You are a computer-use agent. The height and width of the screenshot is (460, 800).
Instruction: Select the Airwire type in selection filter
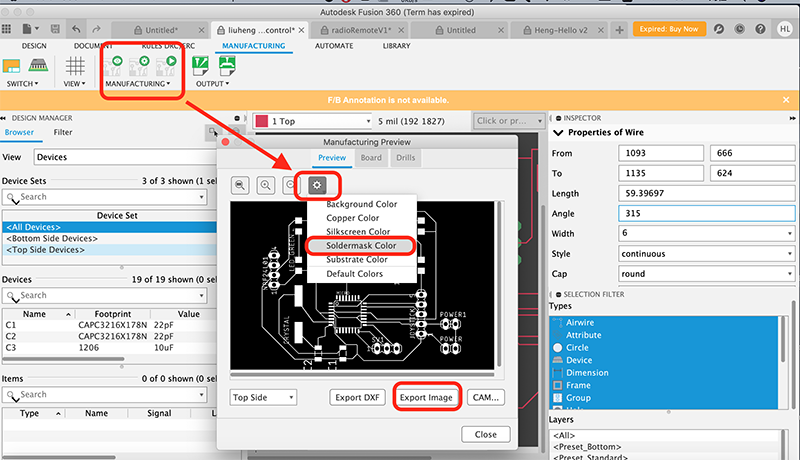(x=580, y=322)
